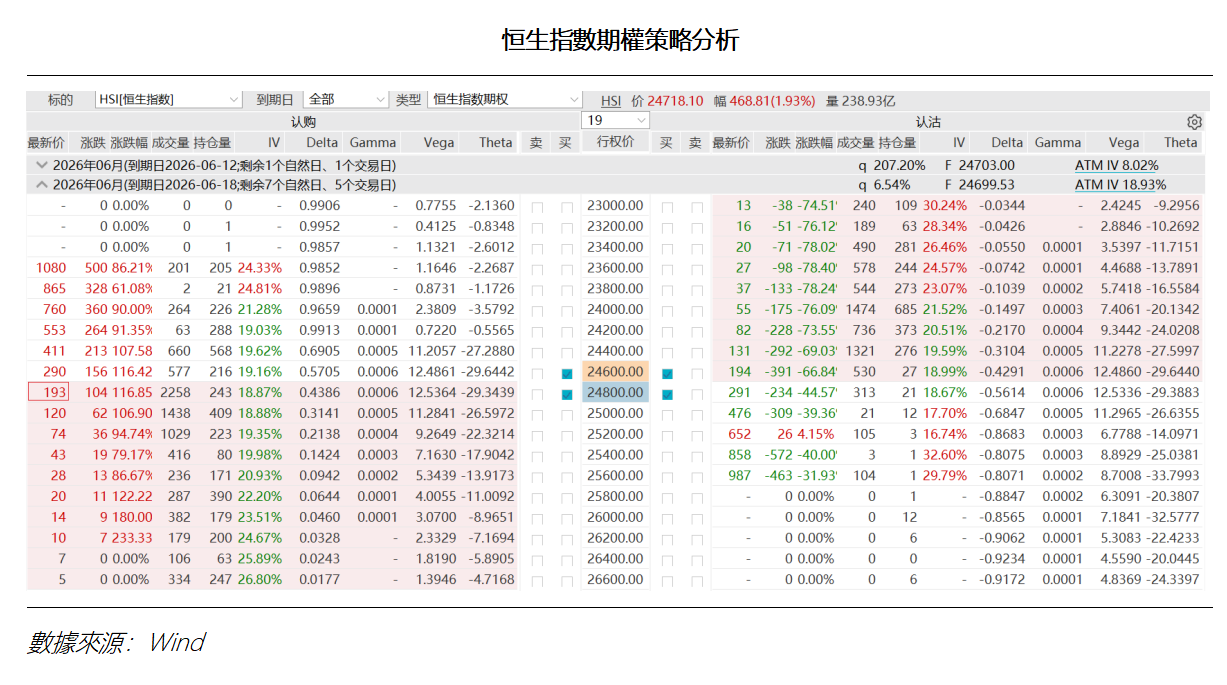Tick the 认沽 卖 checkbox for strike 23400.00
The width and height of the screenshot is (1227, 685).
696,249
